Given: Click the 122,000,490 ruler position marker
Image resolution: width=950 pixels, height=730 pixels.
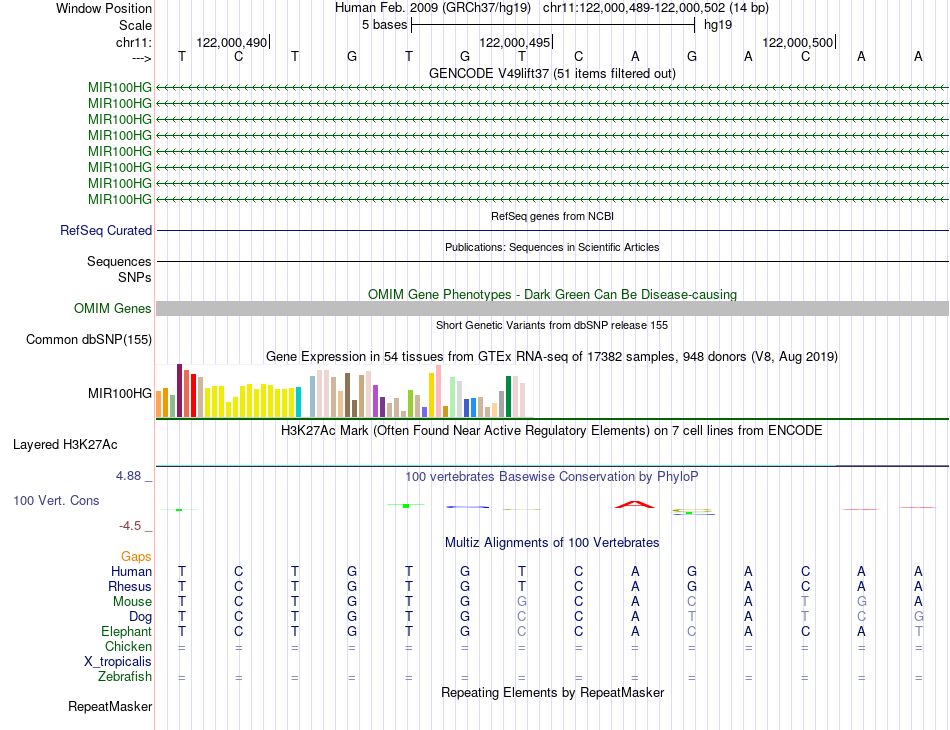Looking at the screenshot, I should (x=232, y=42).
